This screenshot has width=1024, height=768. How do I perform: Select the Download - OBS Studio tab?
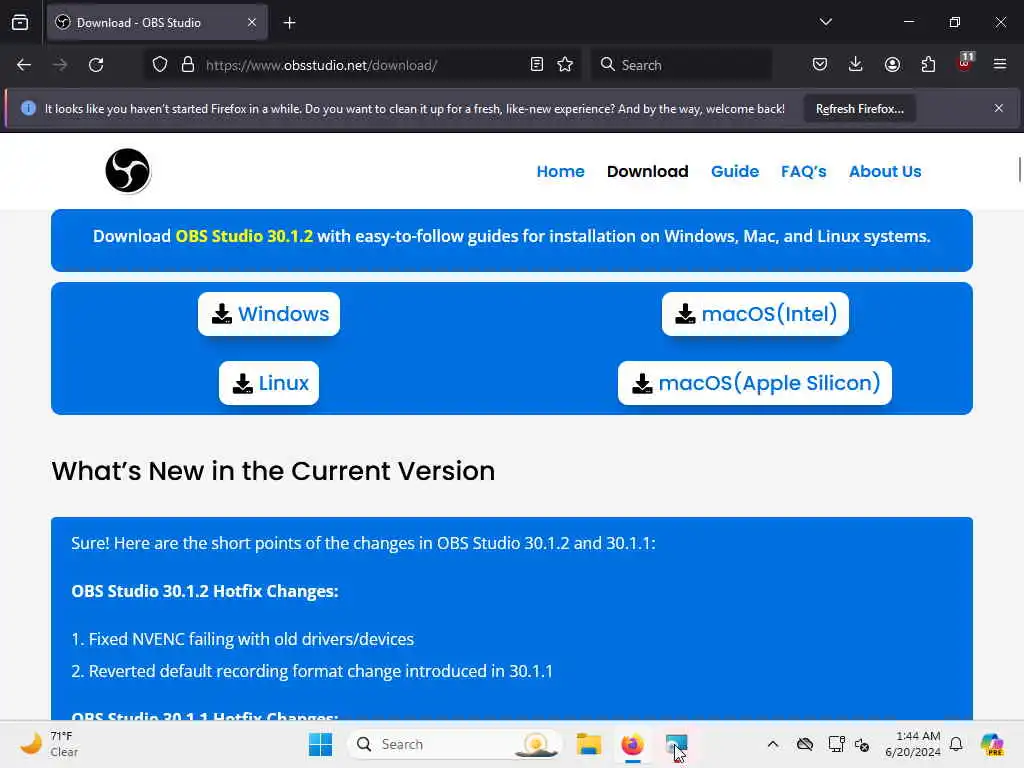[157, 23]
